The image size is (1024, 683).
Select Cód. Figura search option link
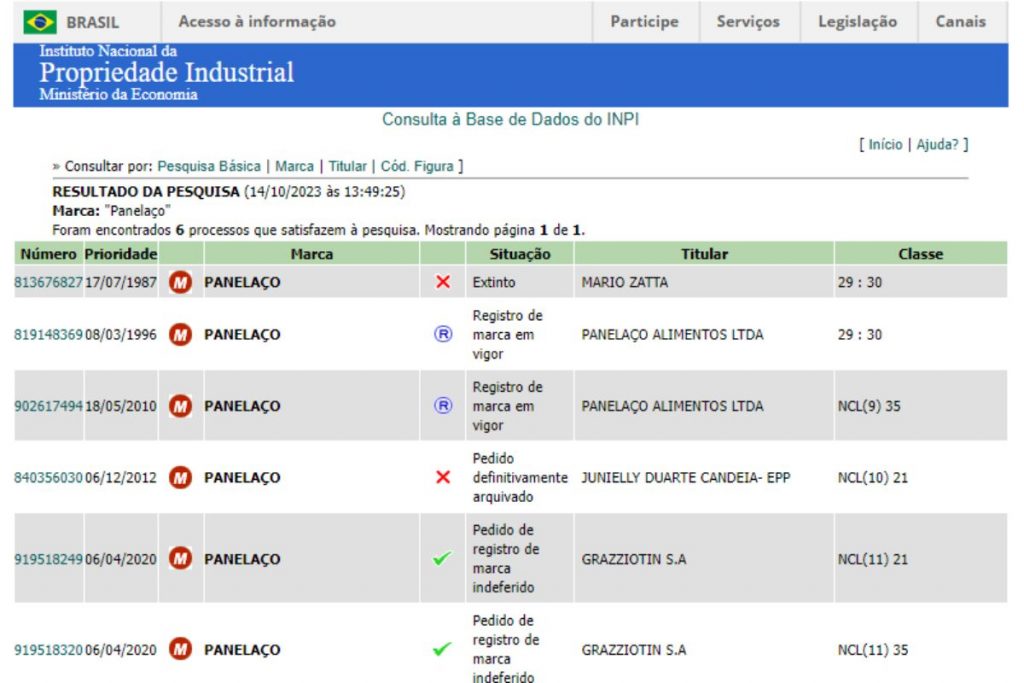point(417,167)
